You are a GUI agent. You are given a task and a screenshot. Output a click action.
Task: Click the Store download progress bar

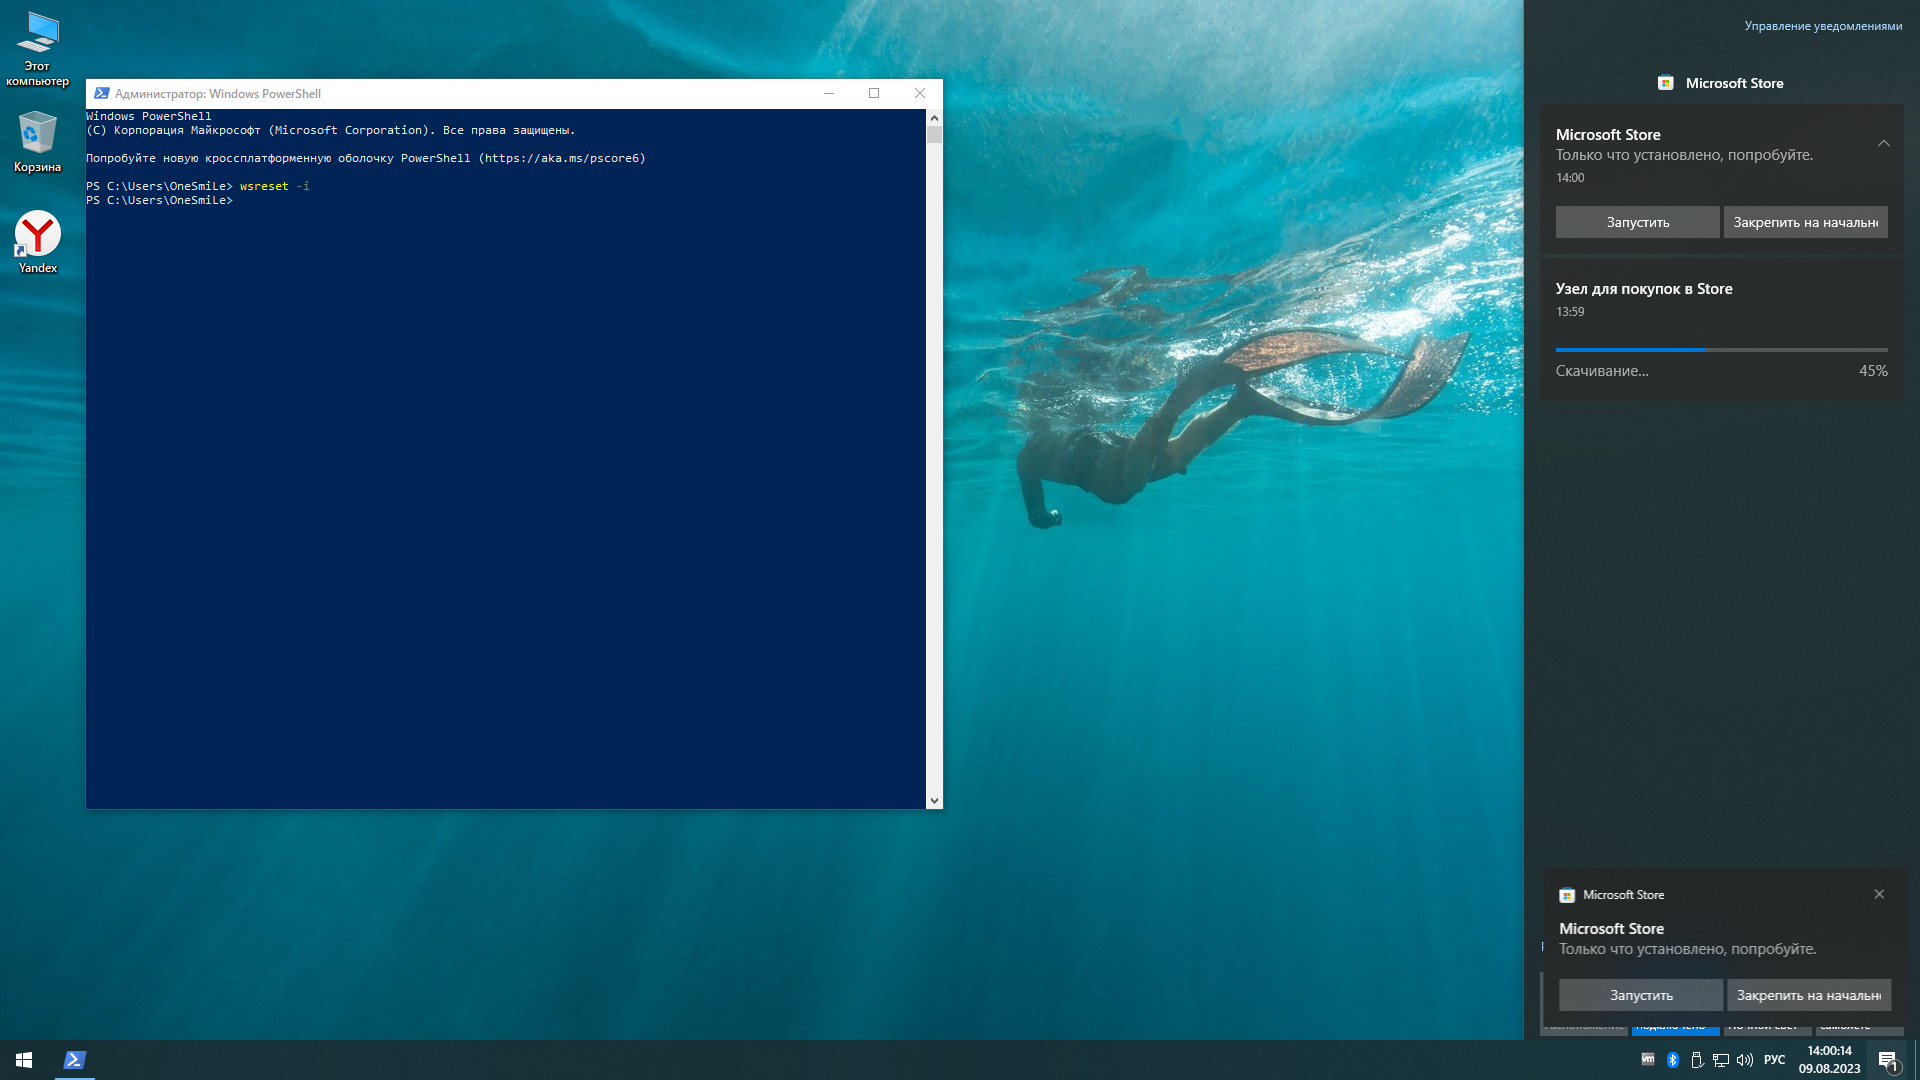coord(1721,350)
